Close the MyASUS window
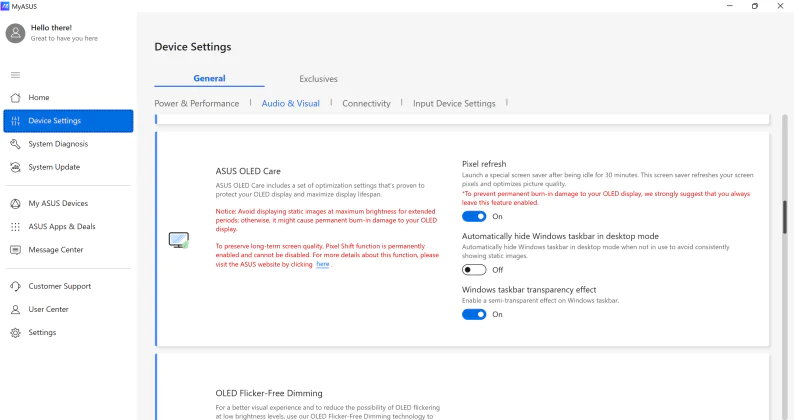Viewport: 794px width, 420px height. 780,6
